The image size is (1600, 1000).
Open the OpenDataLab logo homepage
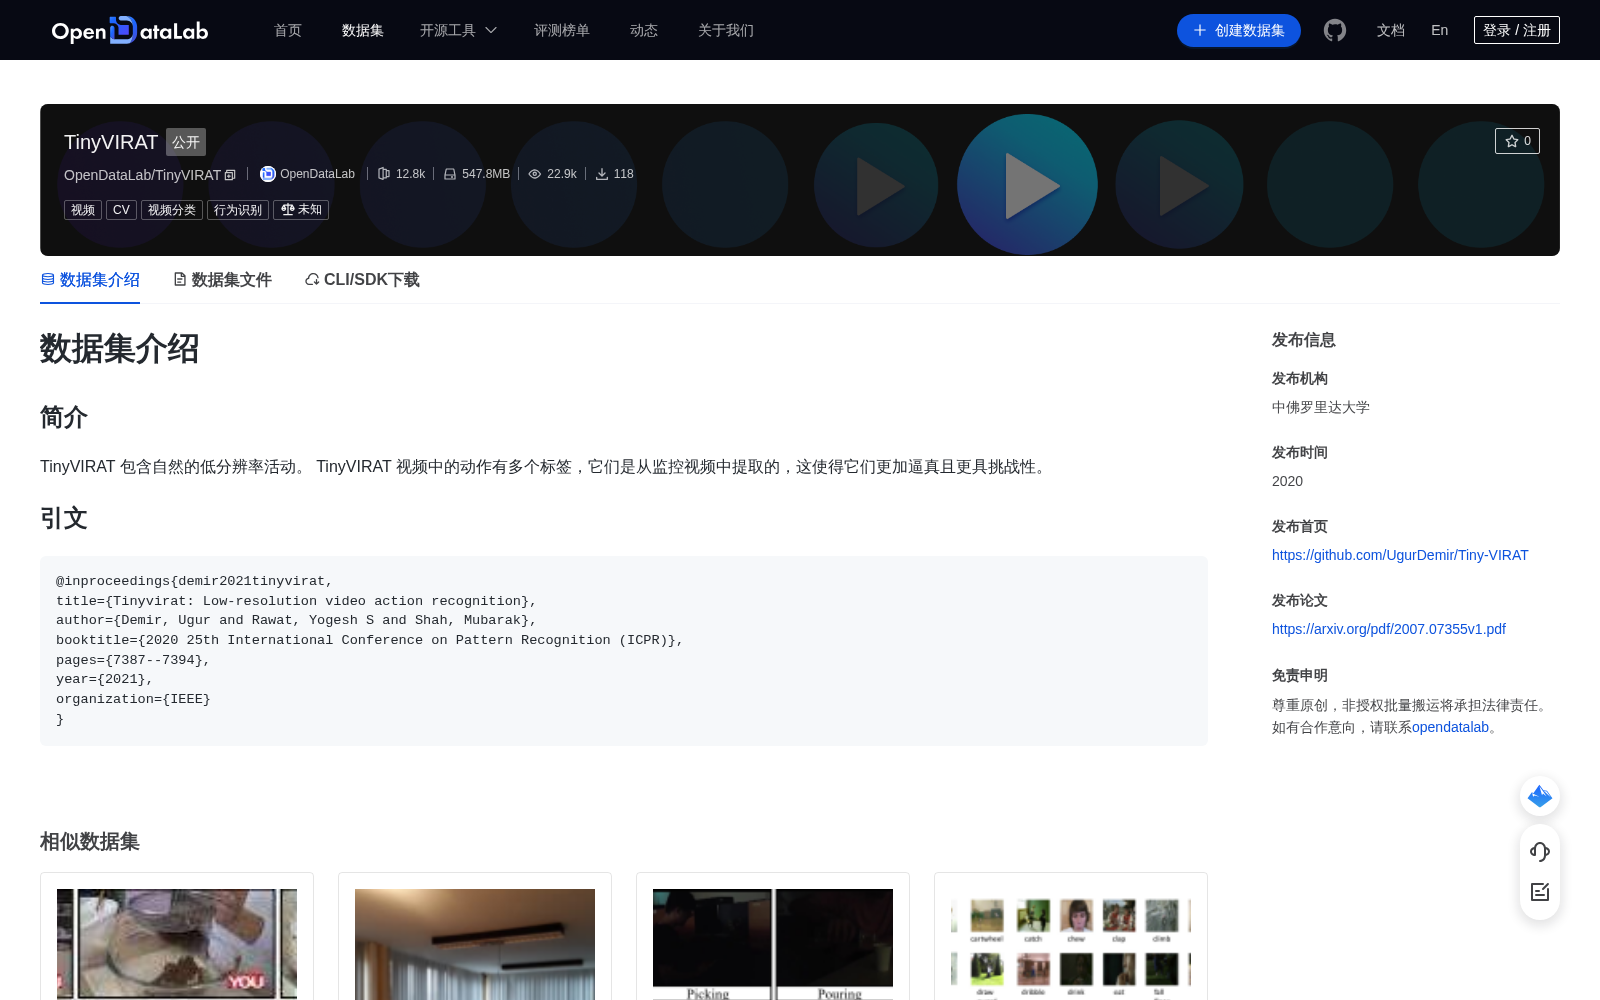129,30
